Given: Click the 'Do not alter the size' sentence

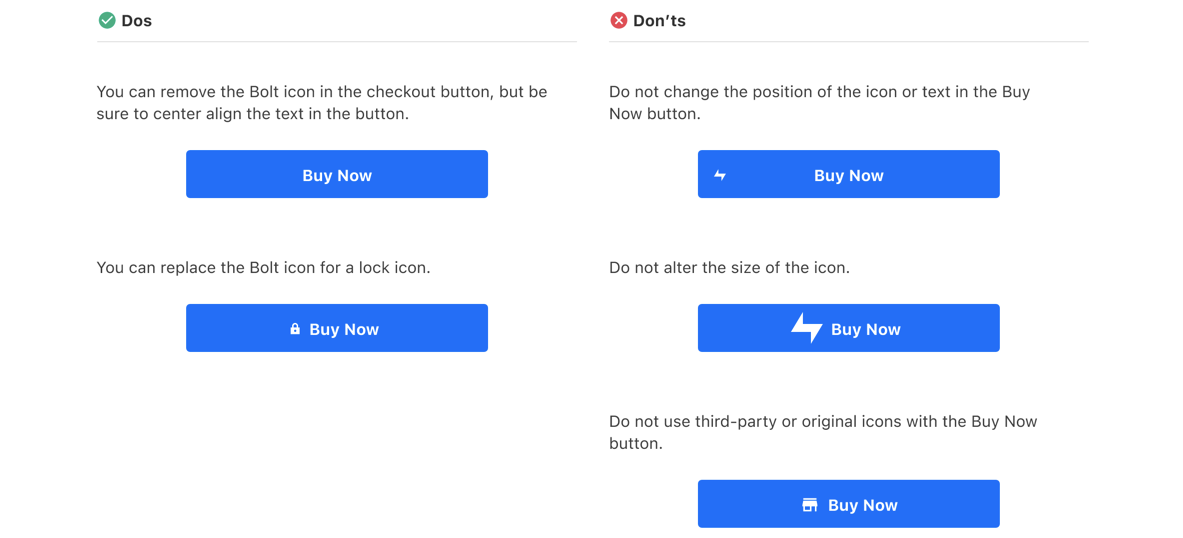Looking at the screenshot, I should coord(730,268).
